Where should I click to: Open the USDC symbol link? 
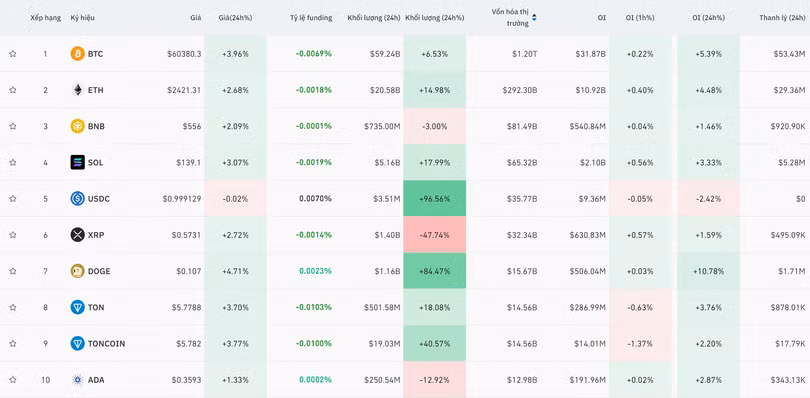coord(99,198)
